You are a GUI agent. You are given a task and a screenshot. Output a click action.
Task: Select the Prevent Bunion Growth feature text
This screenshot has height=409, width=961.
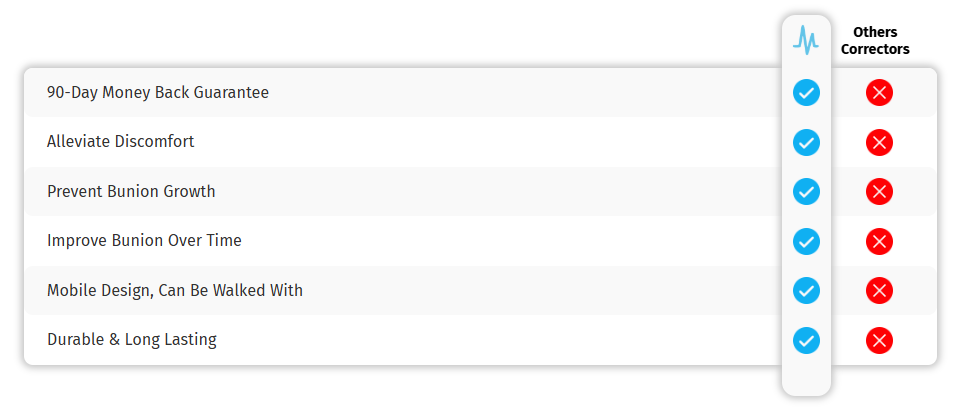[131, 191]
